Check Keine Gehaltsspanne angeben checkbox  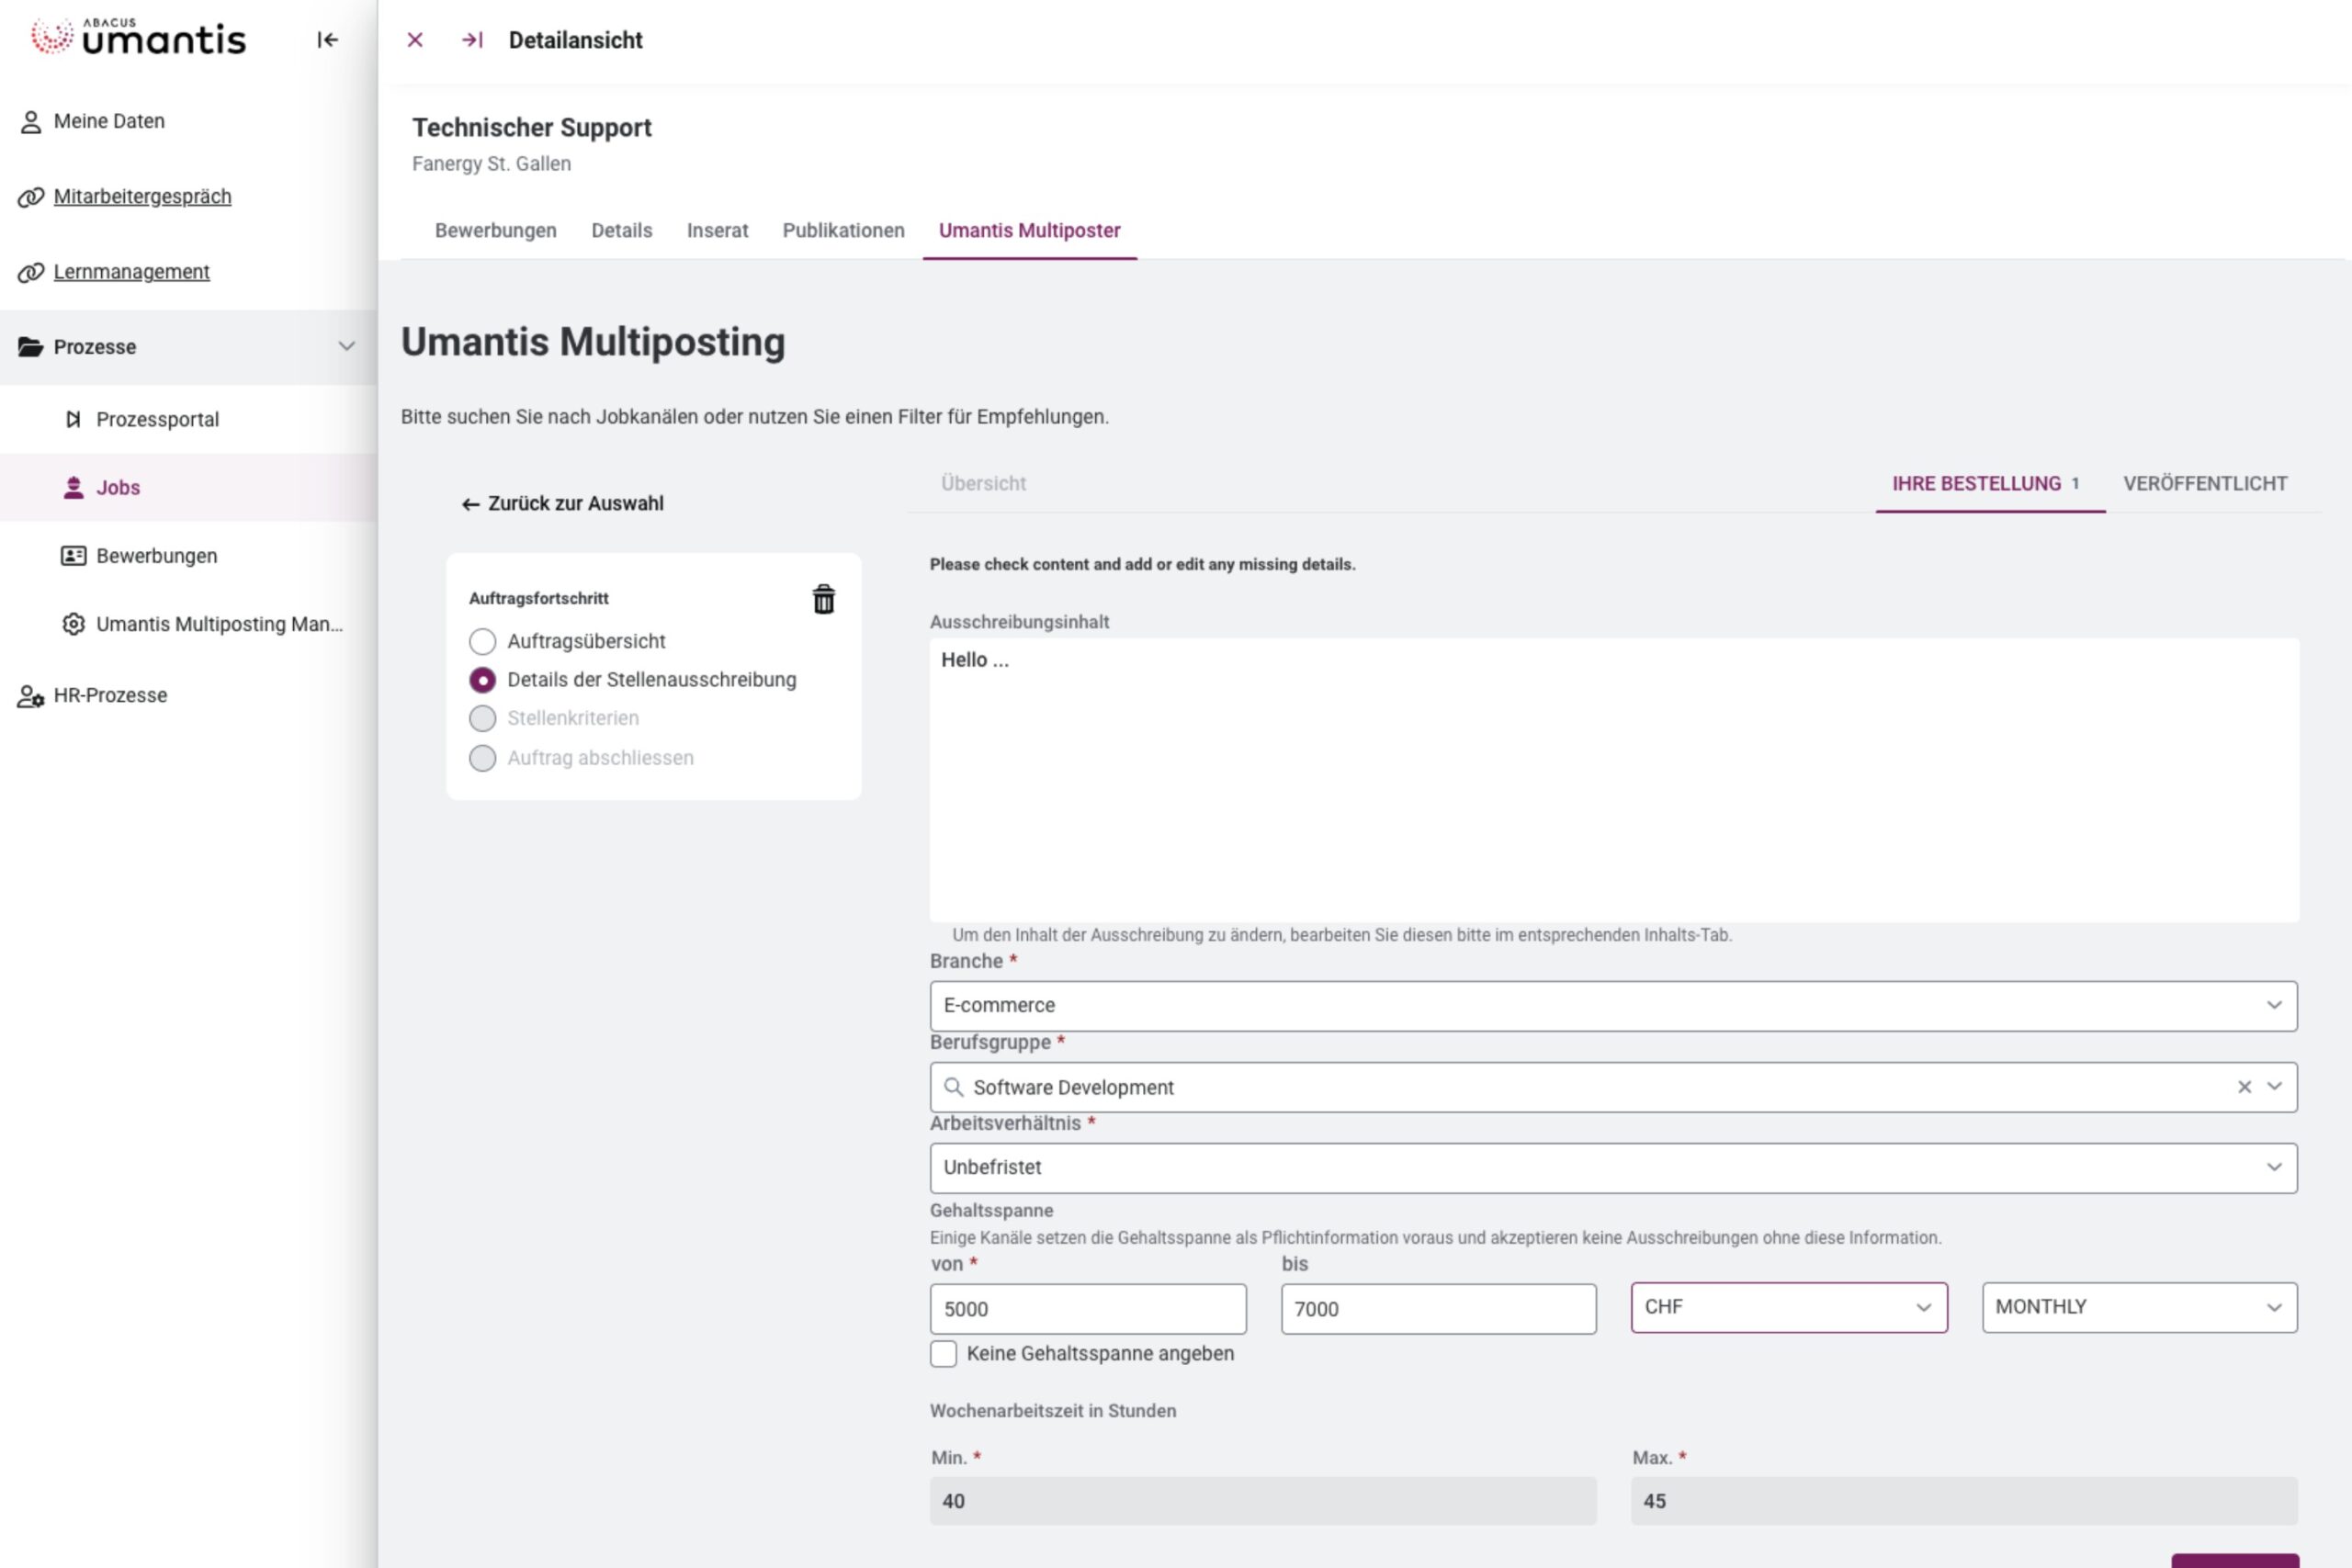943,1354
